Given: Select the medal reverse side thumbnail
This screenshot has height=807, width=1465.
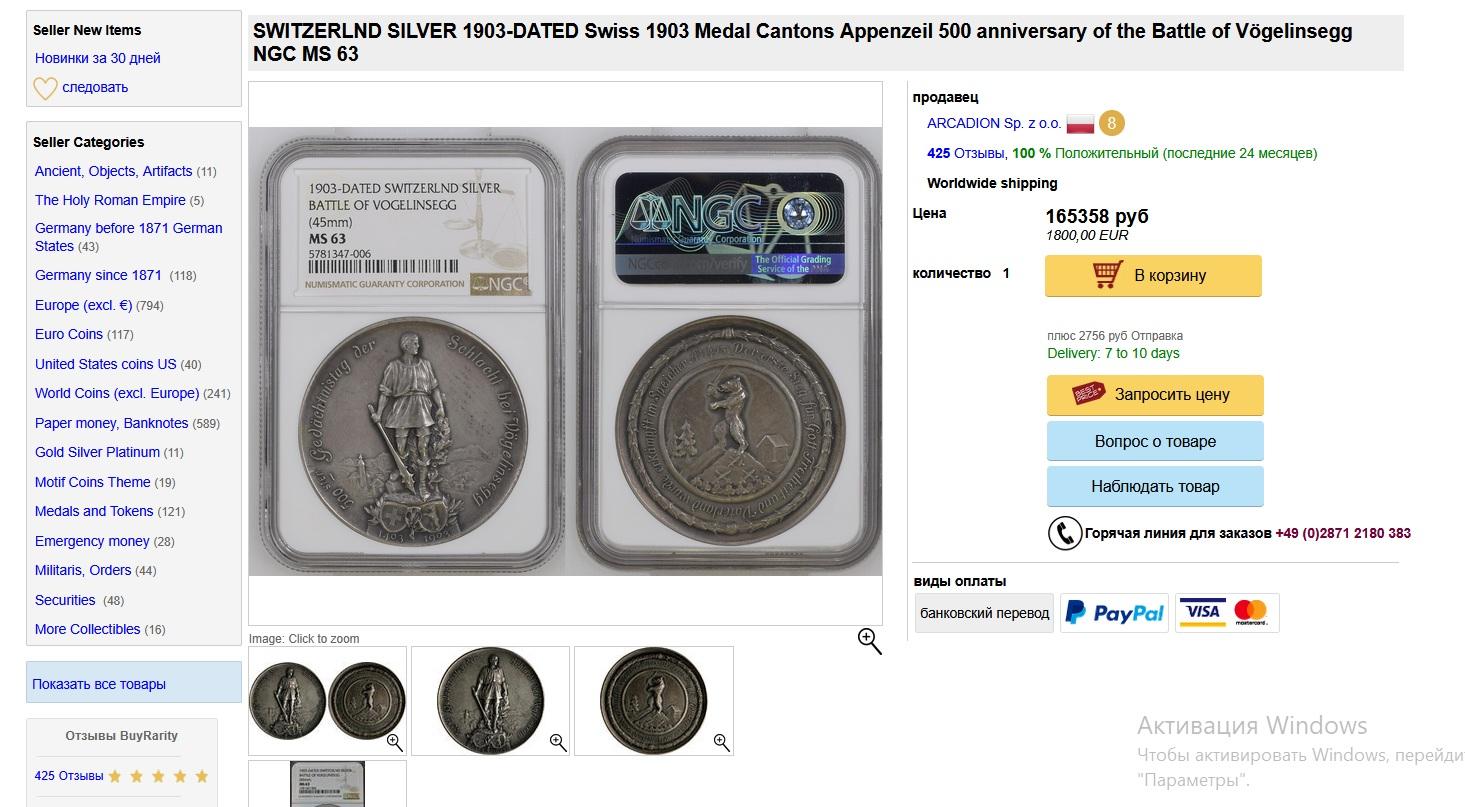Looking at the screenshot, I should pos(654,700).
